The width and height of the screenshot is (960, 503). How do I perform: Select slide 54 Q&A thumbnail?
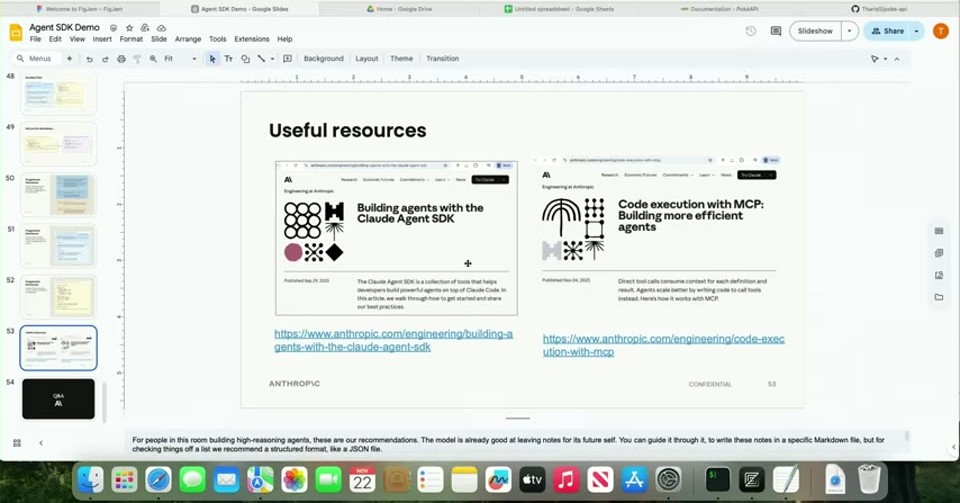tap(59, 399)
